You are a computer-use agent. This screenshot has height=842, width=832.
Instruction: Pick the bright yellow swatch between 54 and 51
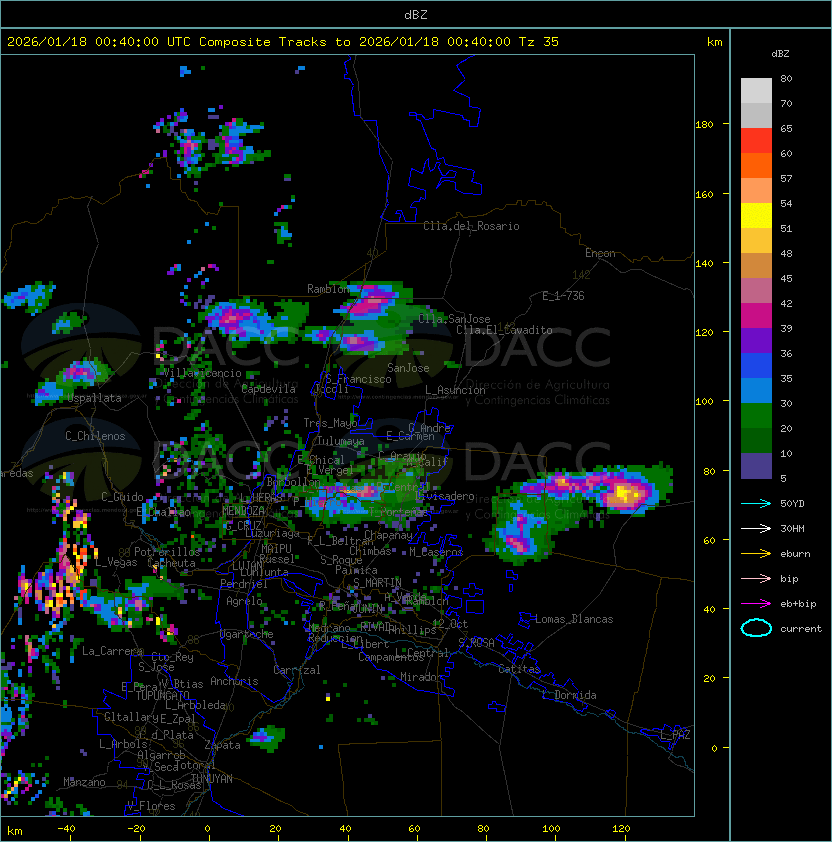coord(756,215)
